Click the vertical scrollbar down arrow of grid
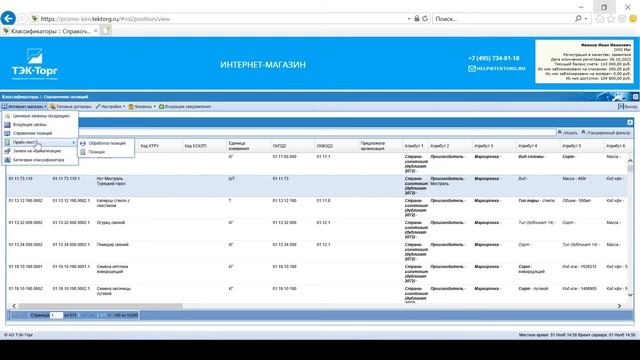 pos(630,294)
